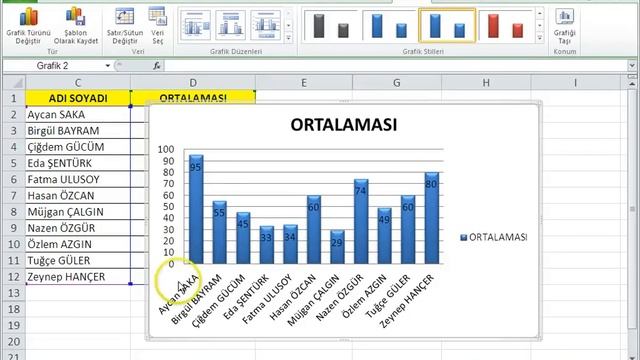Select row 12 header
This screenshot has width=640, height=360.
tap(14, 277)
